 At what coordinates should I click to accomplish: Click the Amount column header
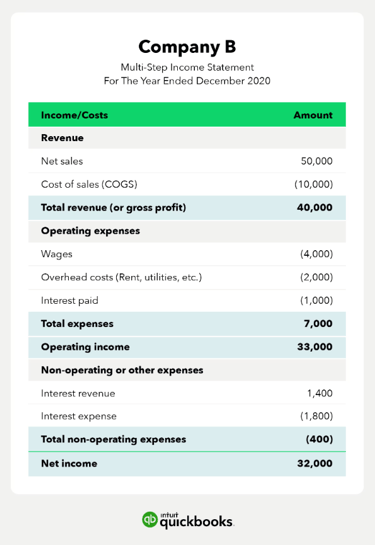point(313,115)
